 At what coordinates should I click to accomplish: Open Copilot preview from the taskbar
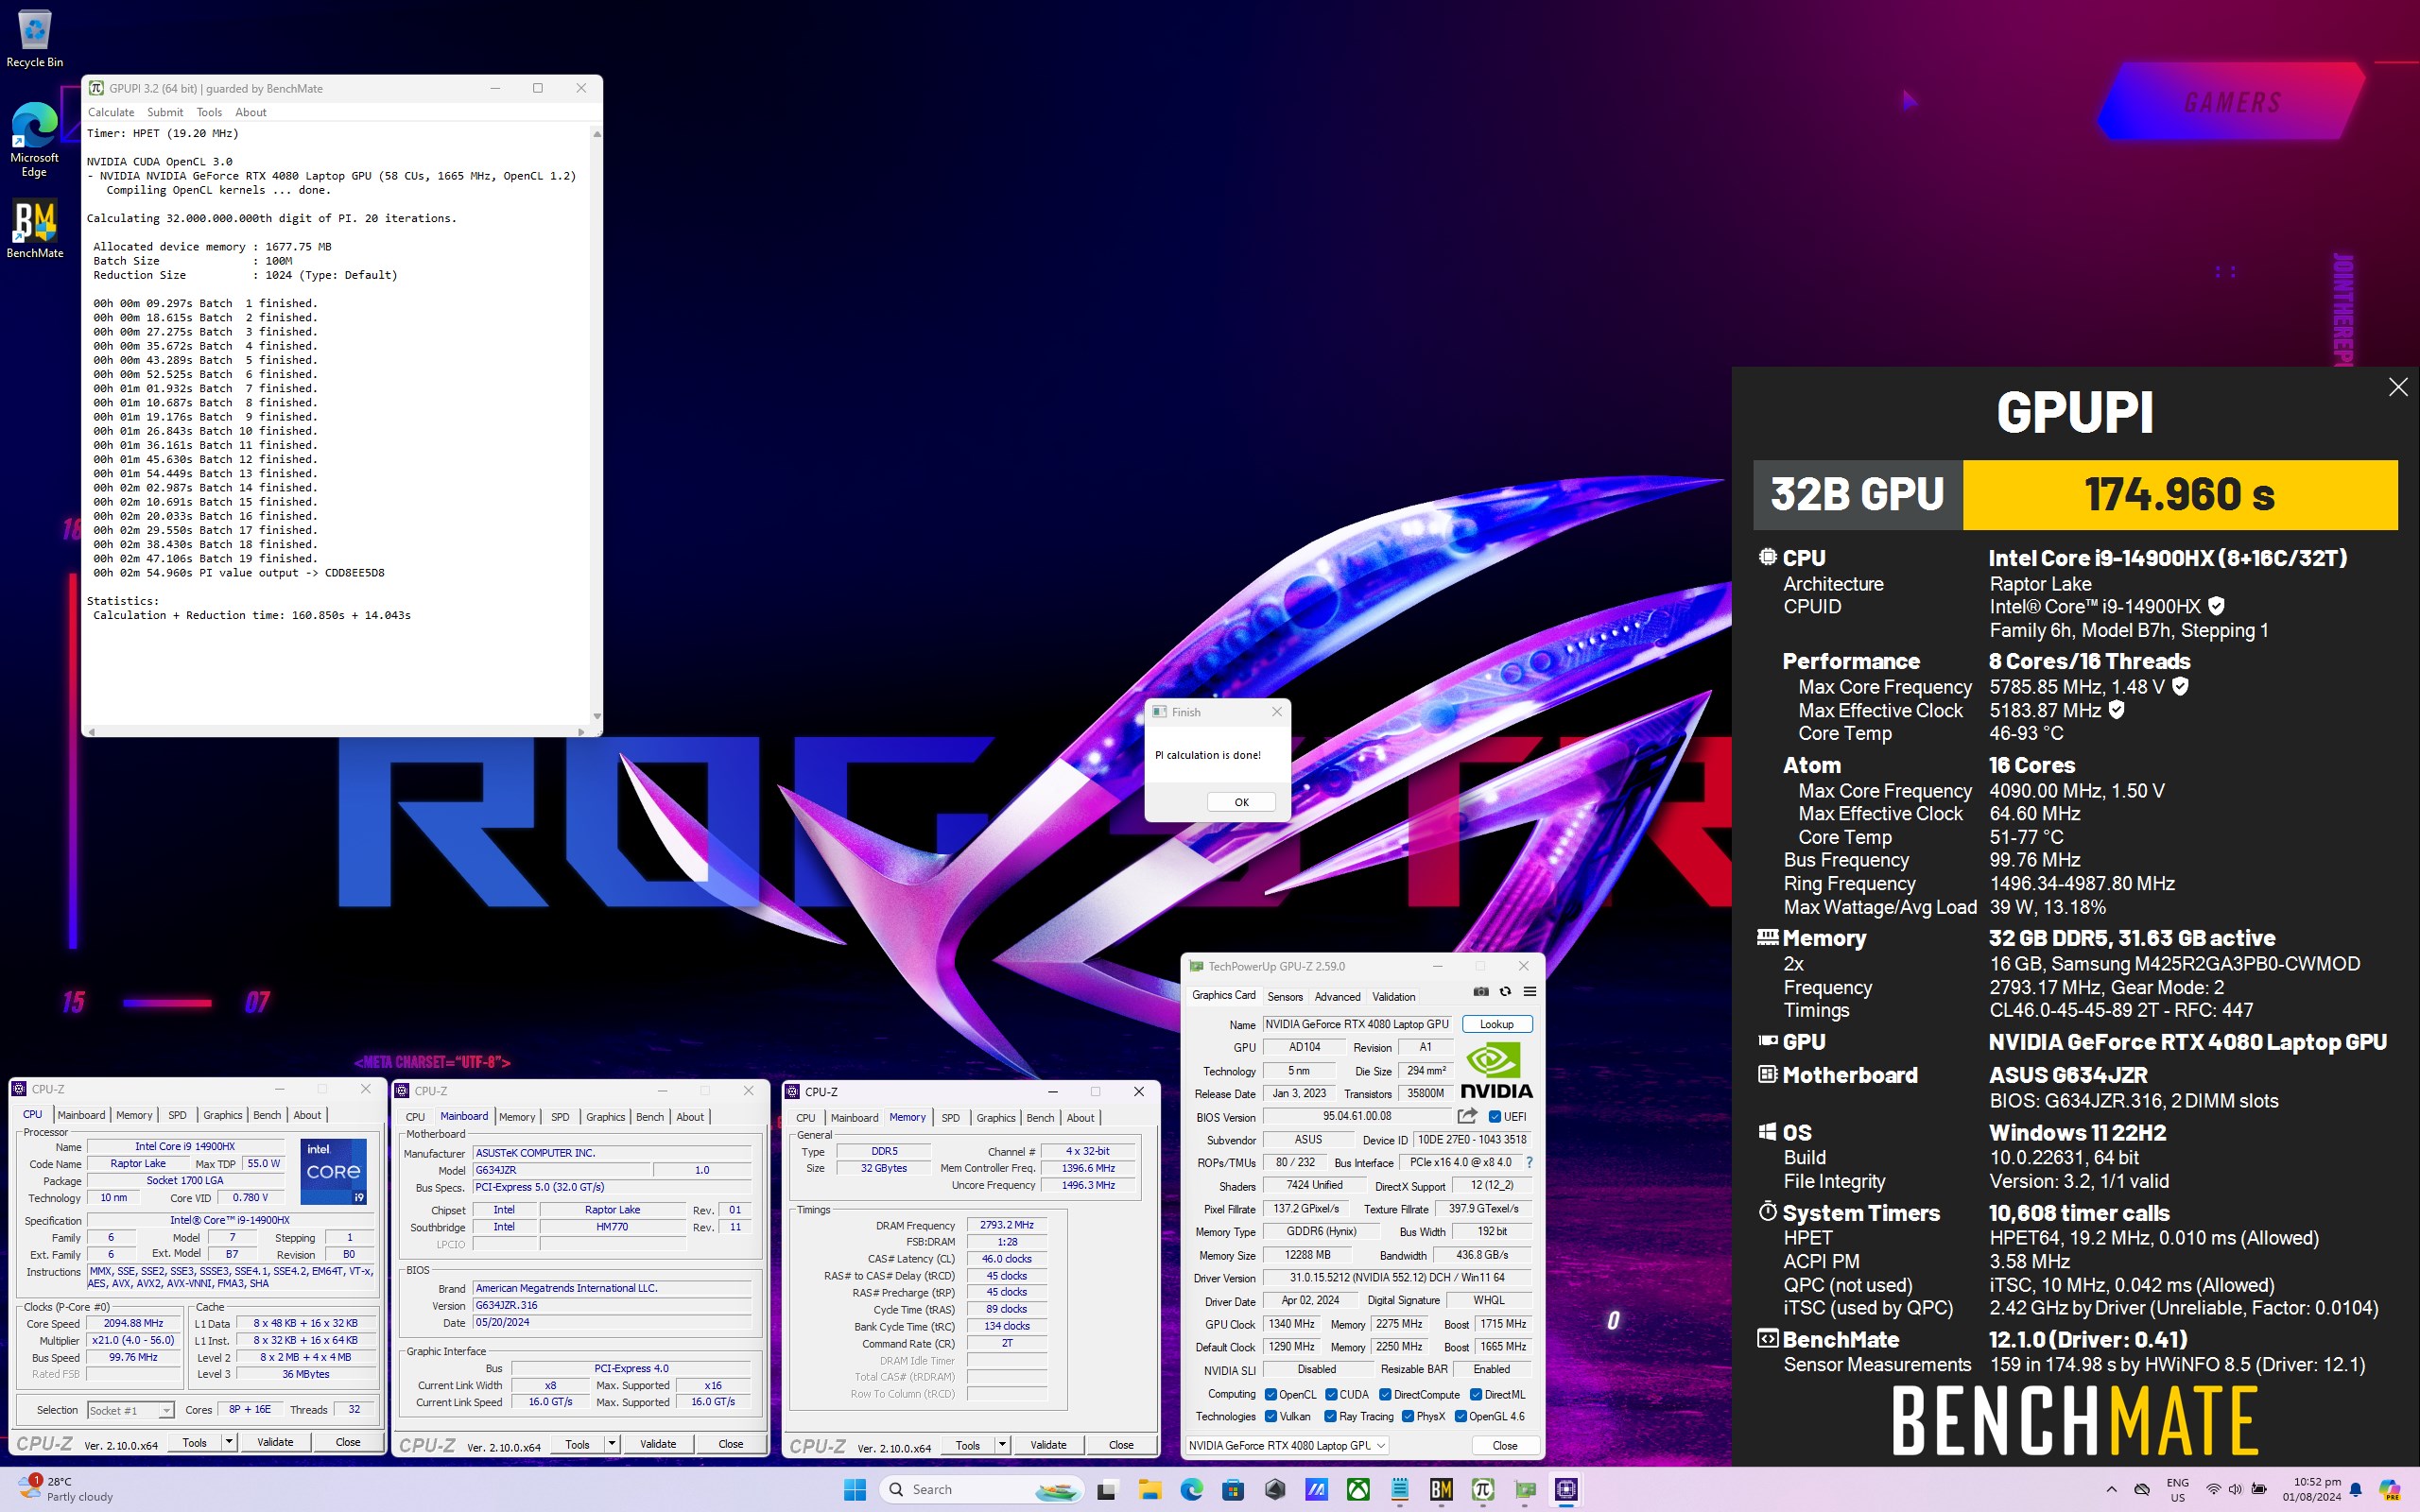[x=2389, y=1489]
